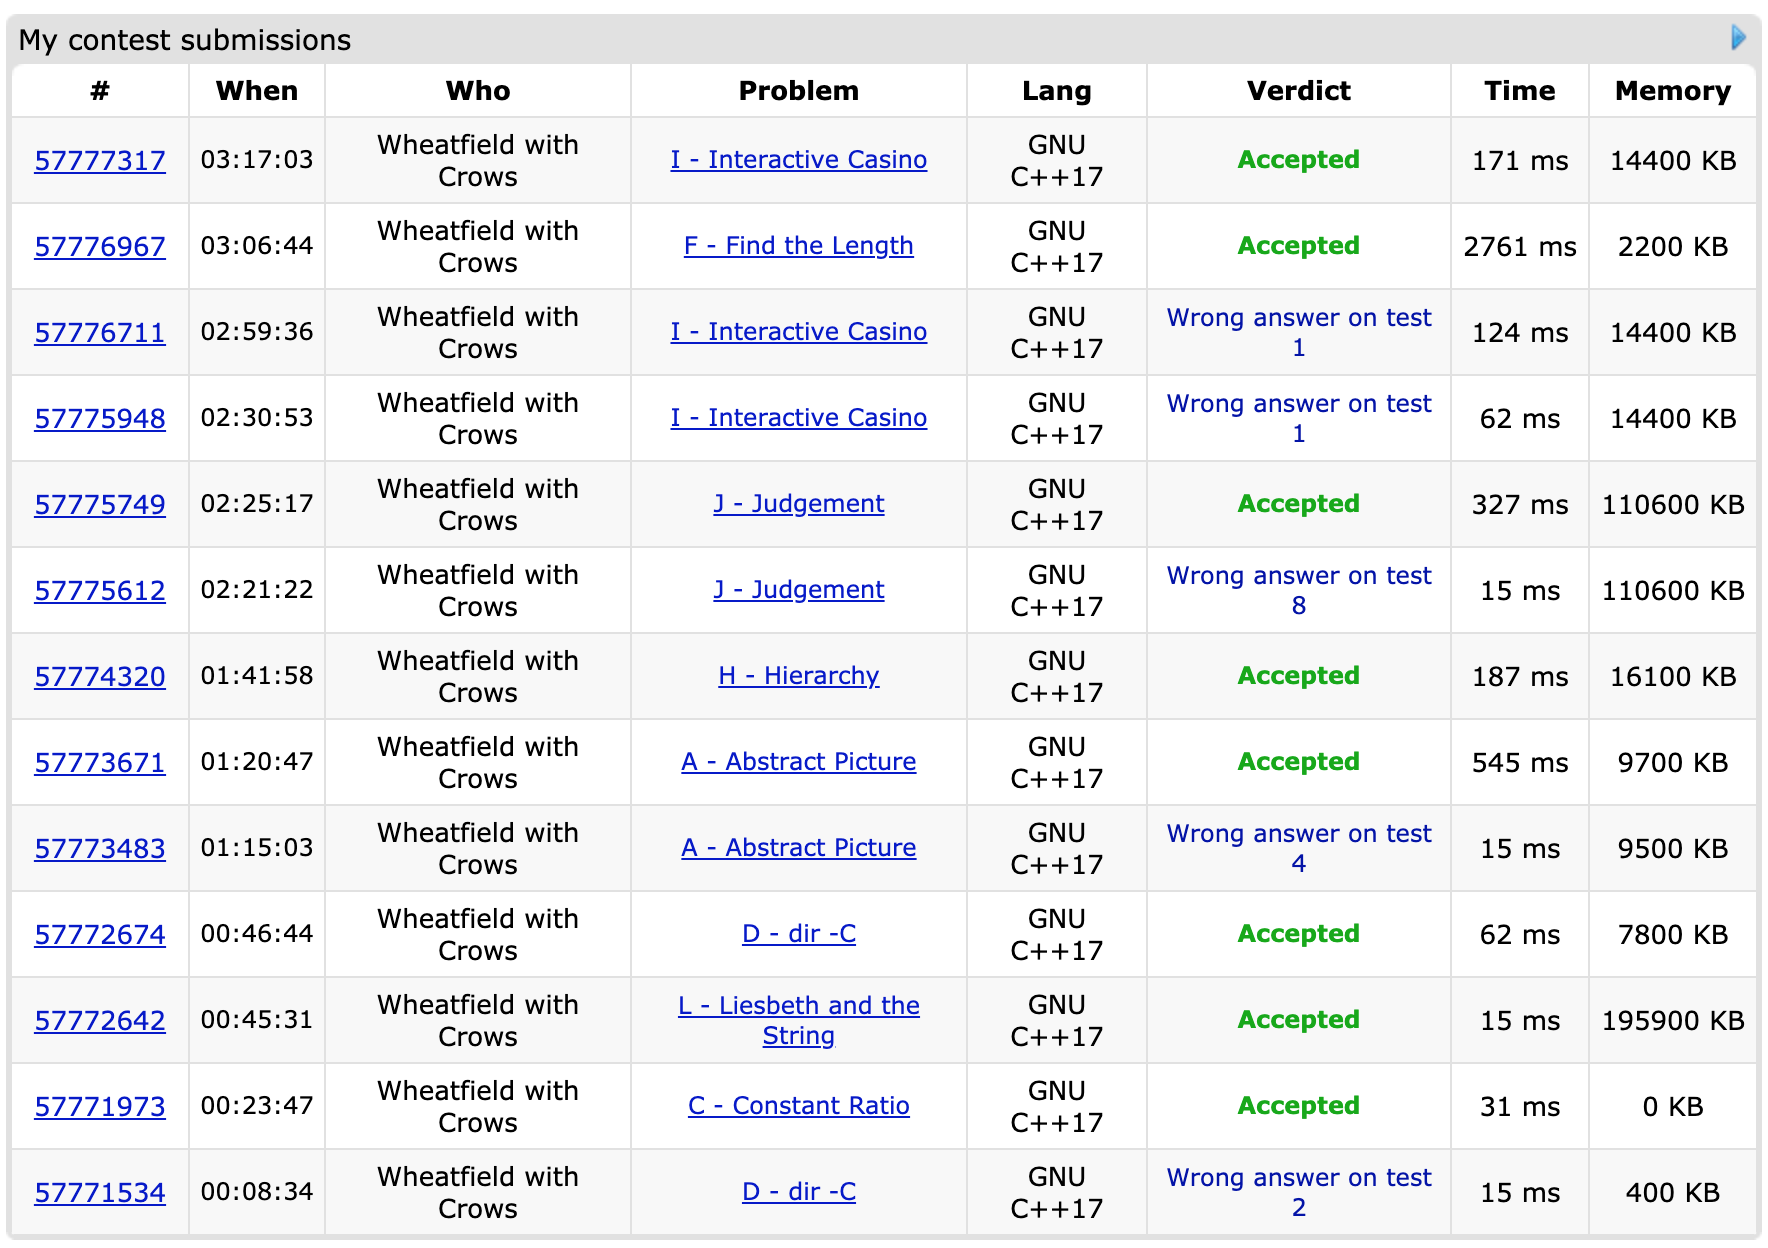Open submission 57776967 details
This screenshot has width=1768, height=1248.
100,246
